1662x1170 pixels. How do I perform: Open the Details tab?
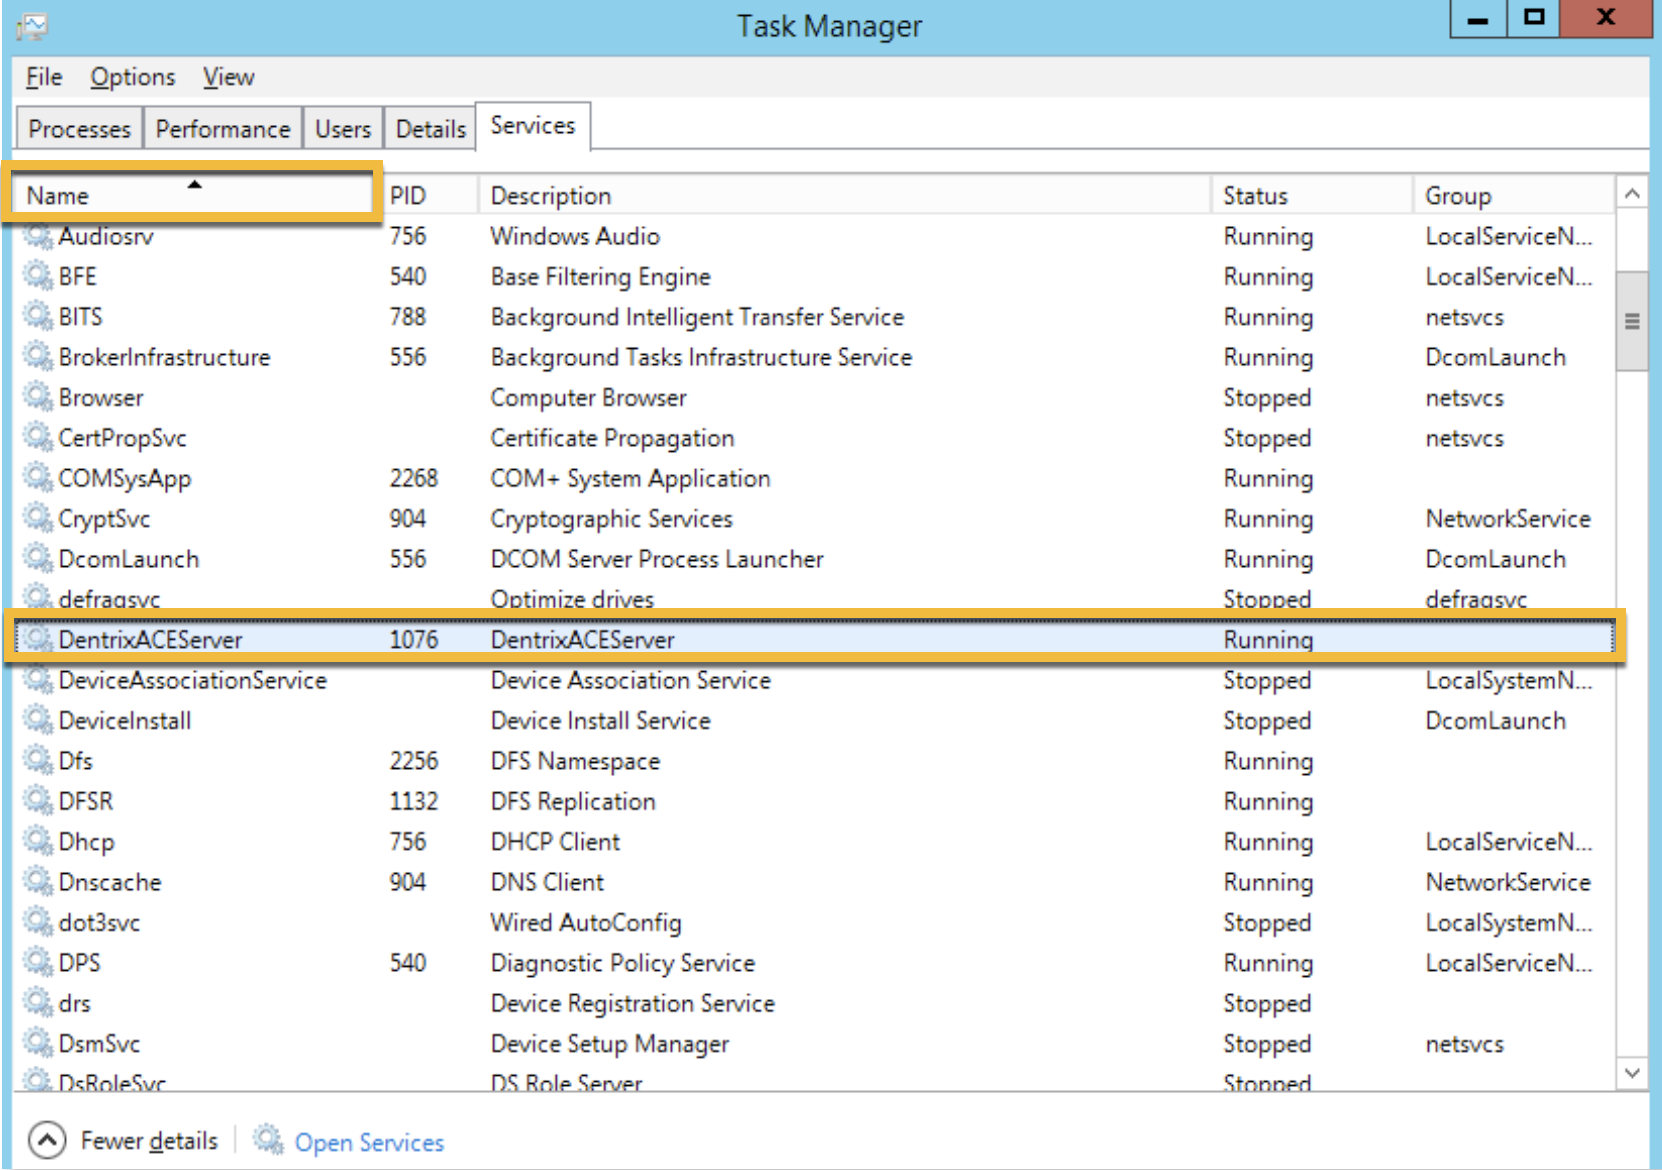click(x=430, y=129)
